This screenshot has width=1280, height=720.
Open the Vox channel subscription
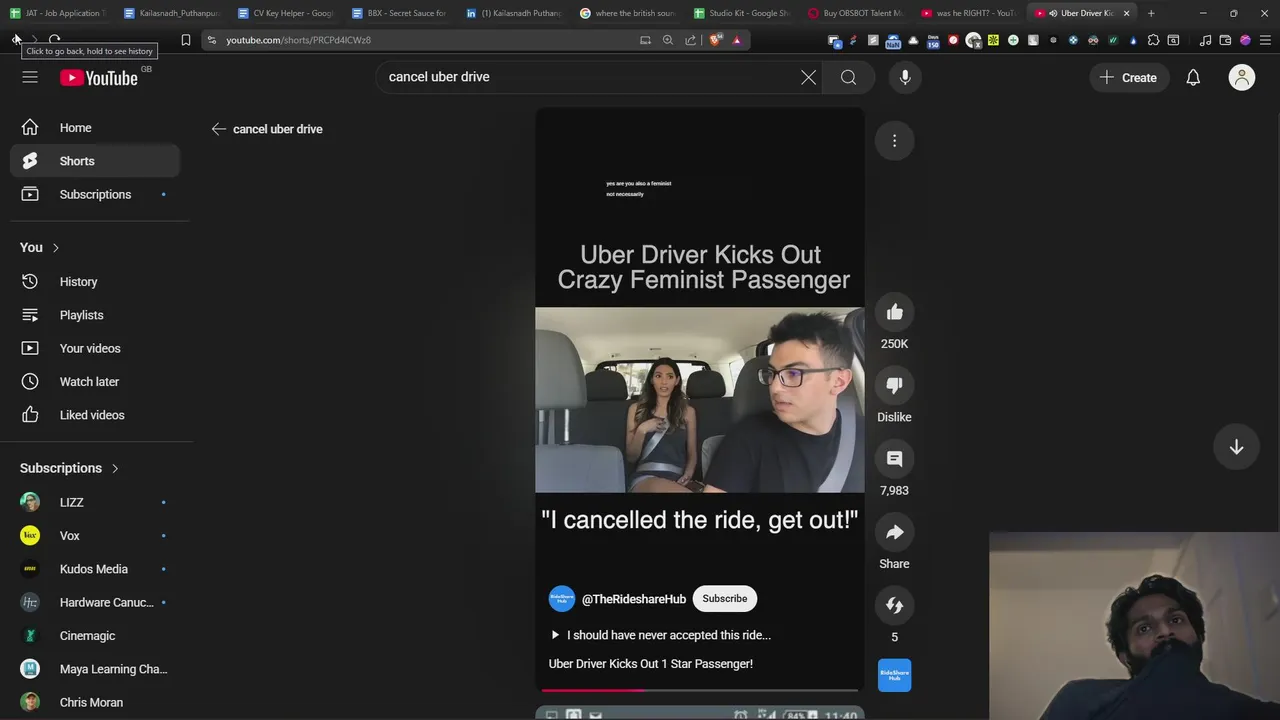pyautogui.click(x=95, y=536)
